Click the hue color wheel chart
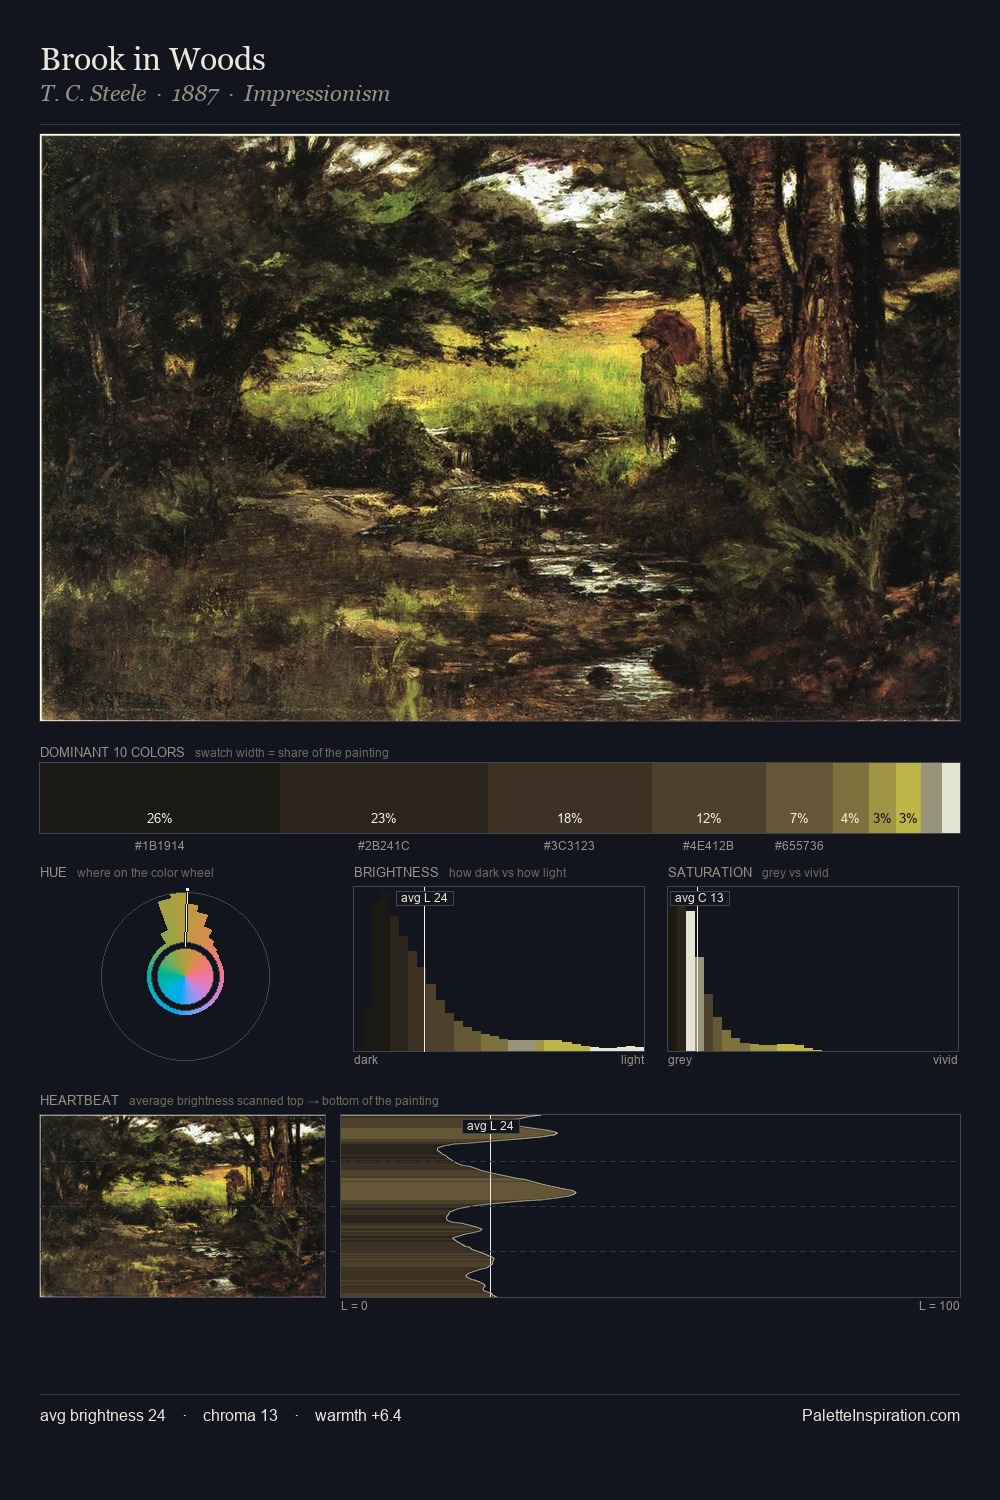This screenshot has width=1000, height=1500. pyautogui.click(x=185, y=975)
